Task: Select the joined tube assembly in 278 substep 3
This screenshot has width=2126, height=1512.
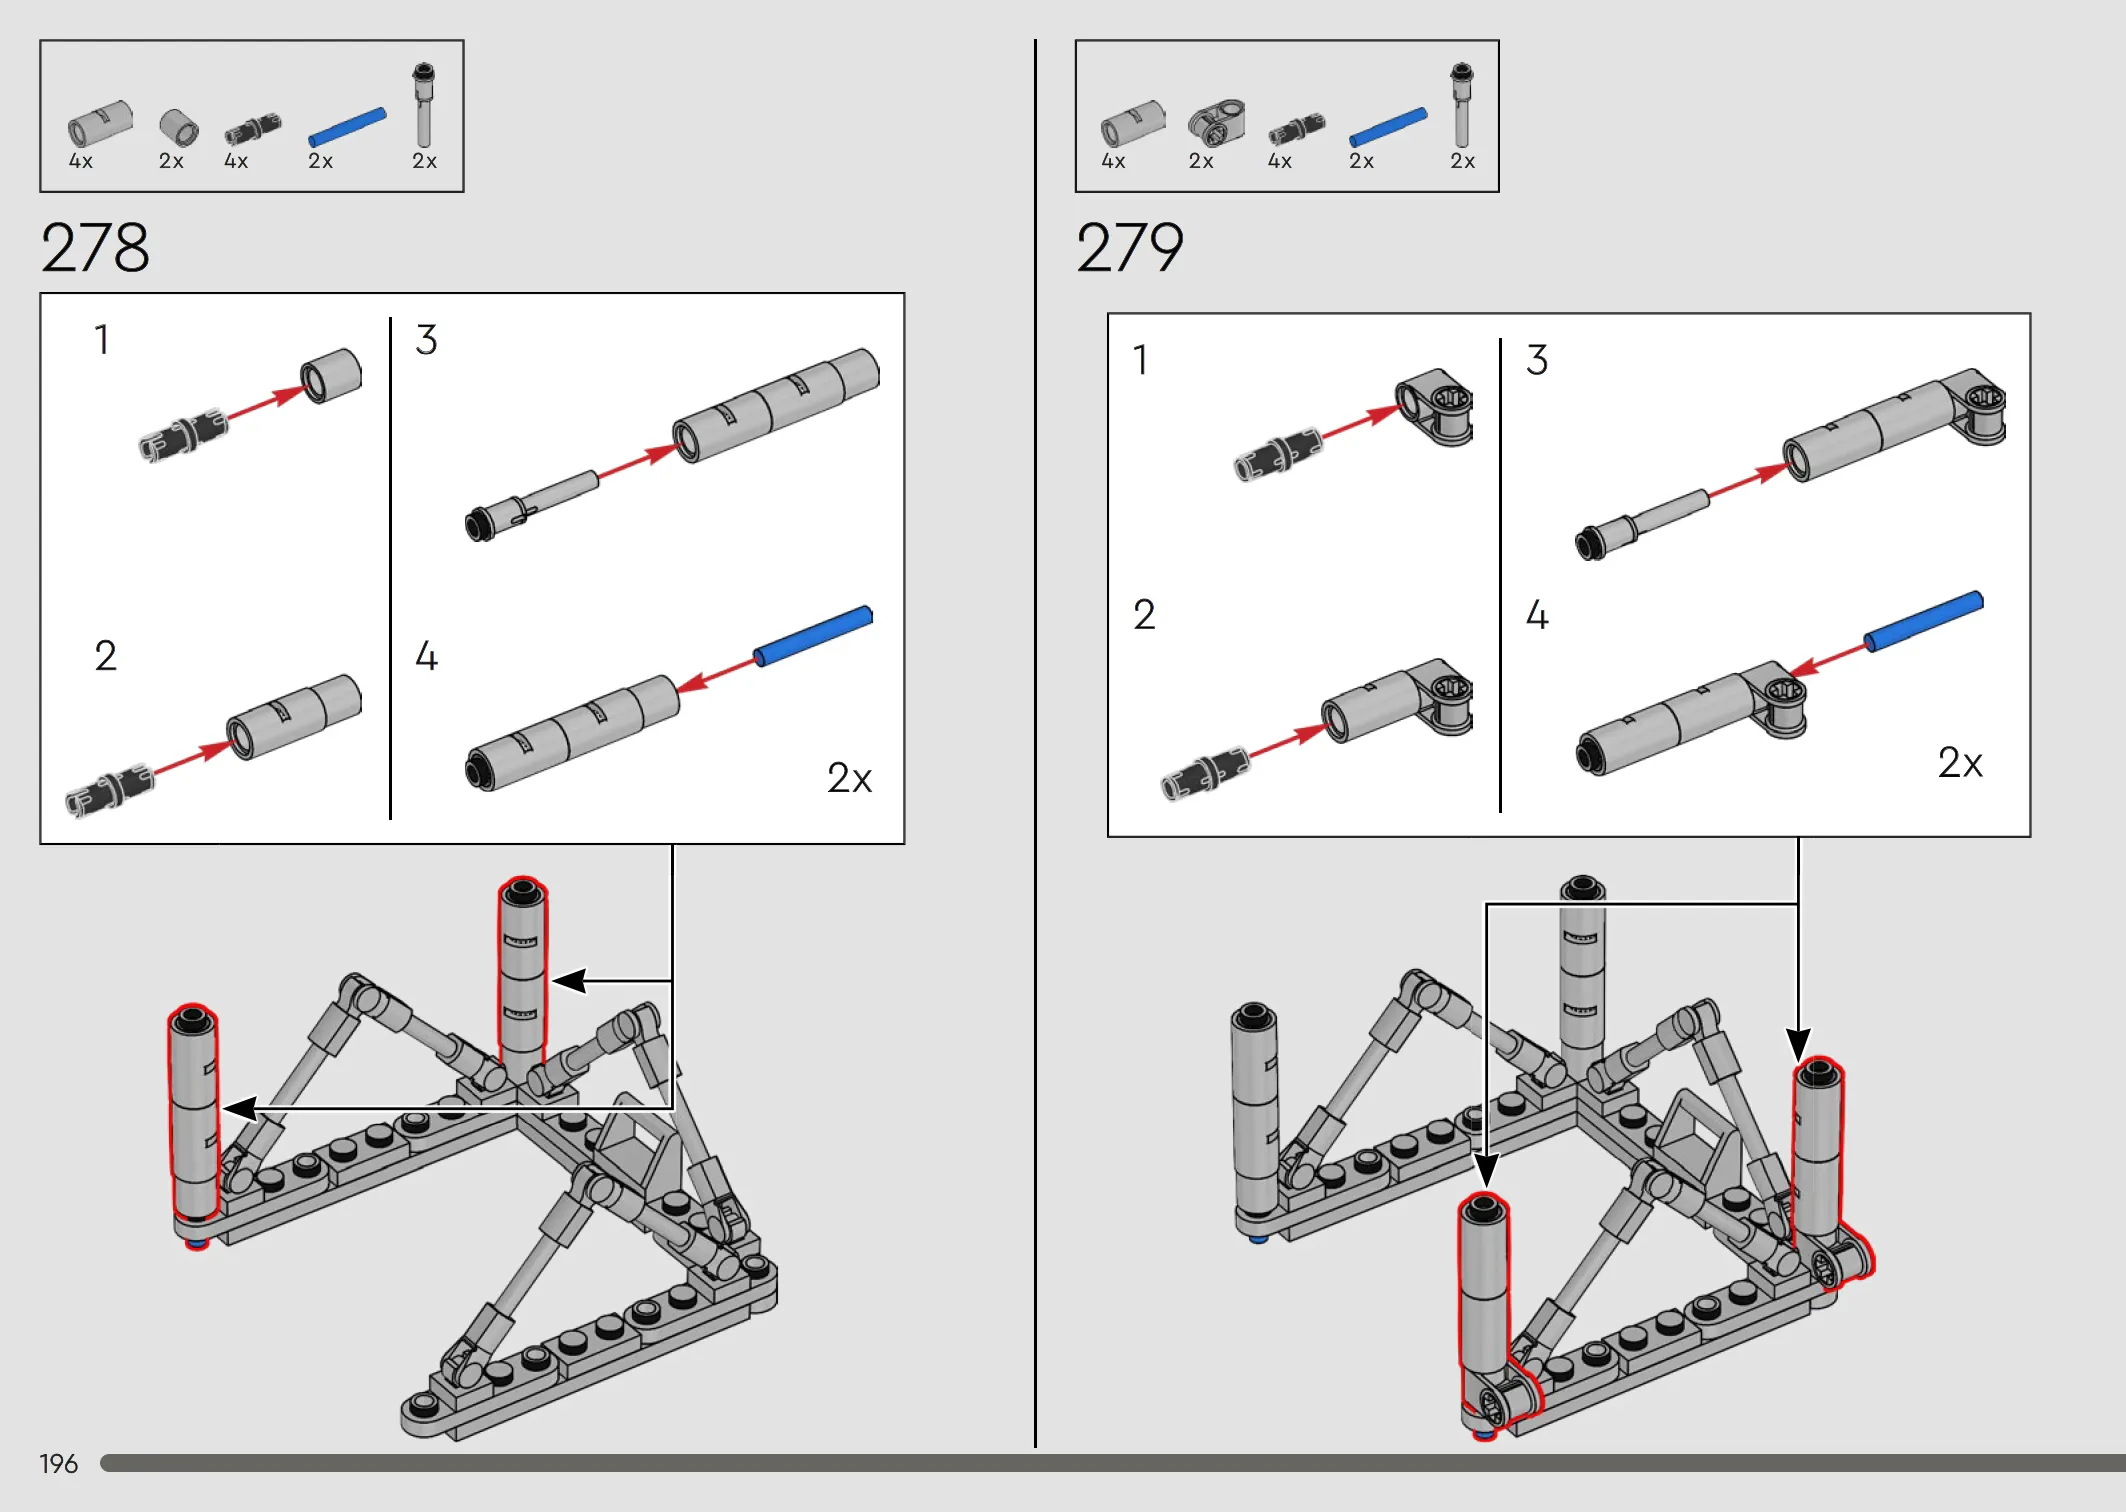Action: click(776, 405)
